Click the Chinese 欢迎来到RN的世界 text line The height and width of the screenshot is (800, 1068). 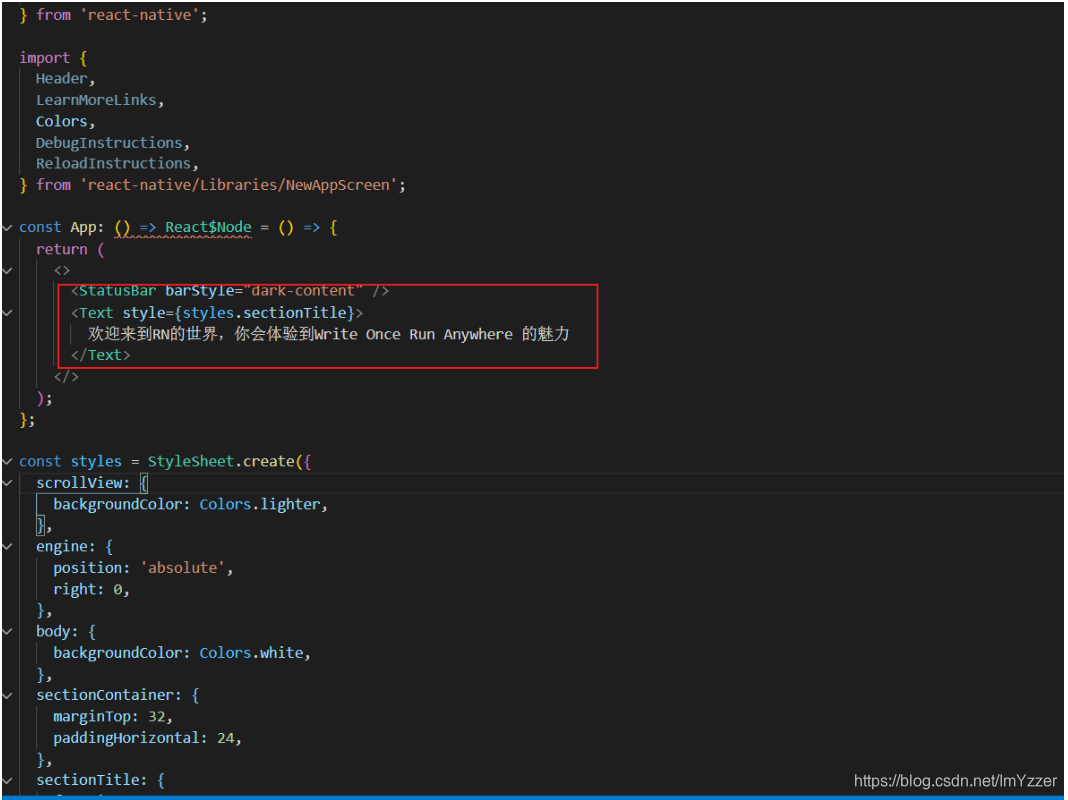tap(329, 334)
